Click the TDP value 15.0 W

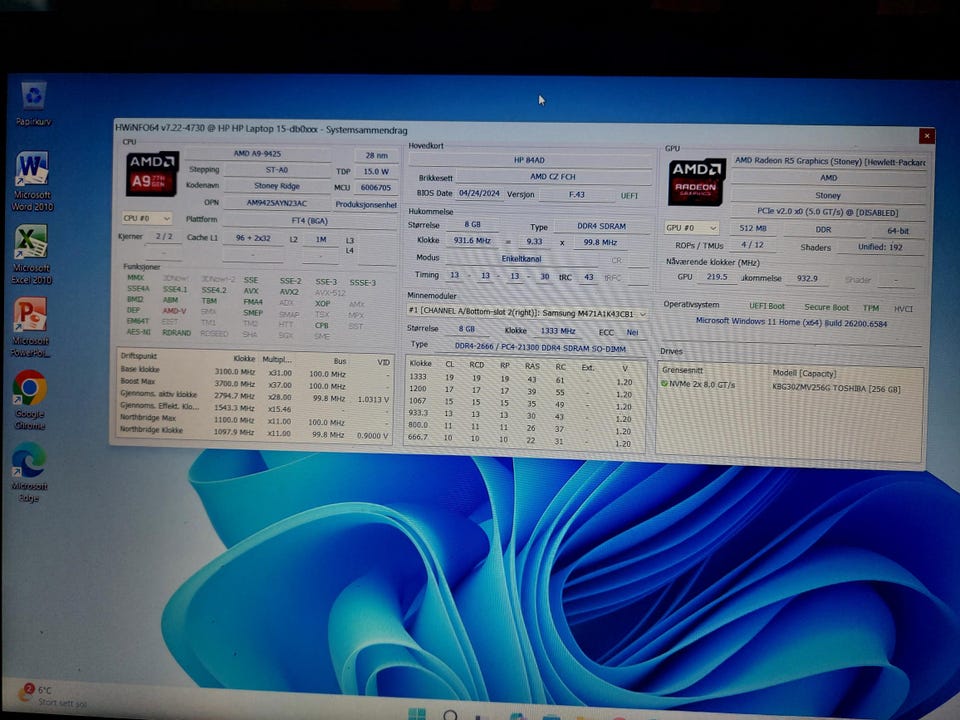click(376, 171)
